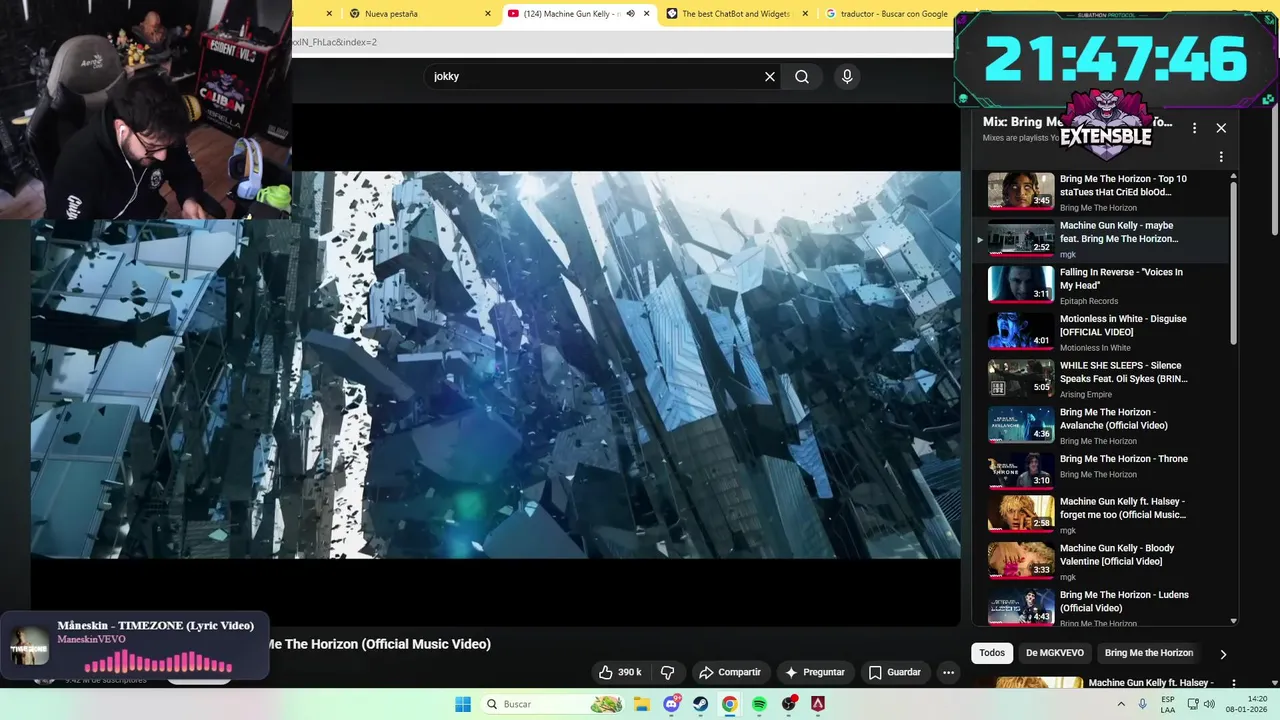The height and width of the screenshot is (720, 1280).
Task: Open the Windows Start menu
Action: click(x=463, y=704)
